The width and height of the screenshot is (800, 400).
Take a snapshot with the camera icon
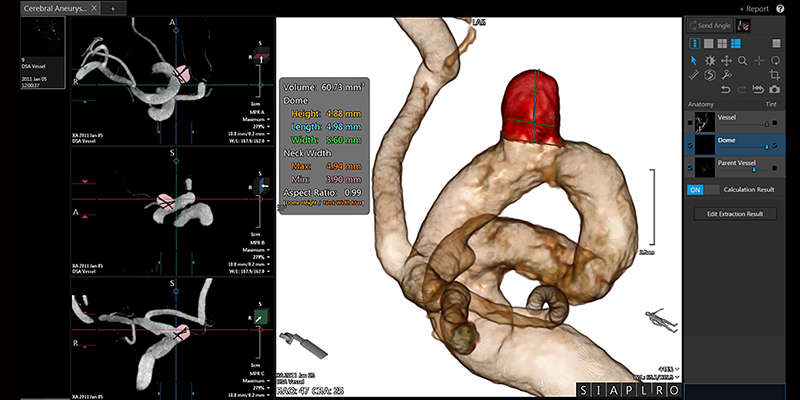tap(775, 90)
